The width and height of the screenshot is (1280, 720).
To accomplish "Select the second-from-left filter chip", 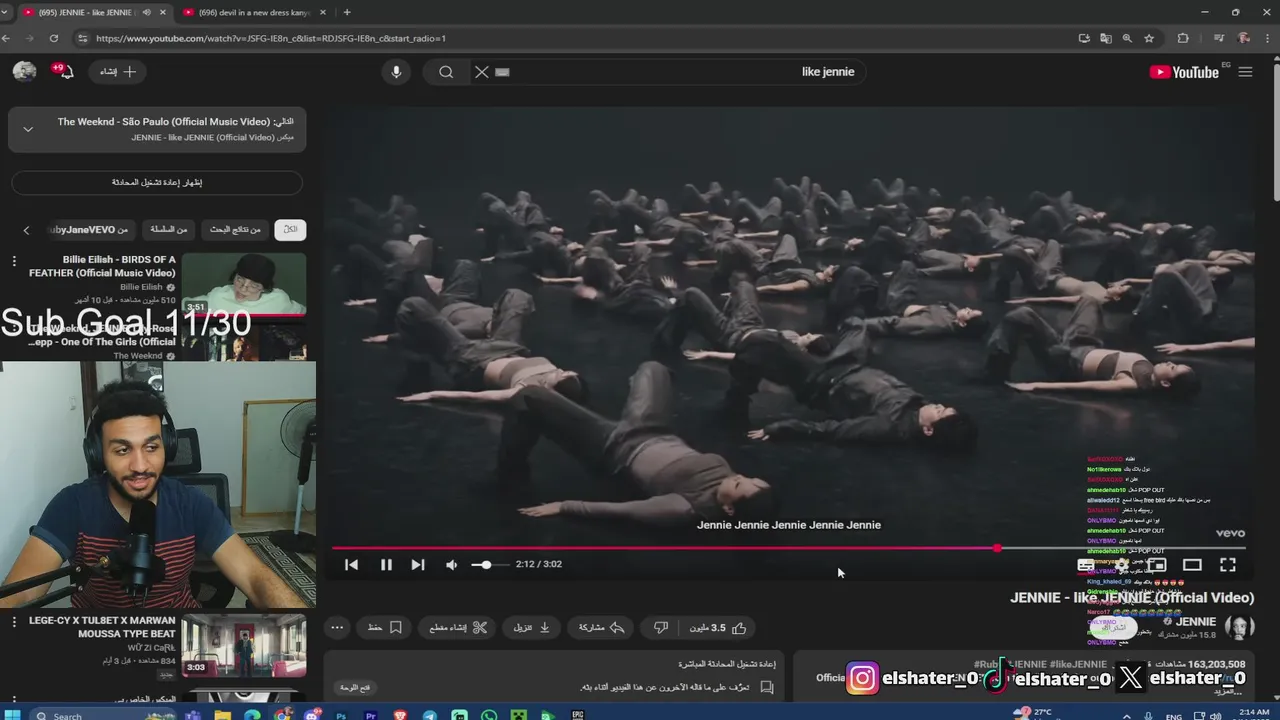I will coord(169,230).
